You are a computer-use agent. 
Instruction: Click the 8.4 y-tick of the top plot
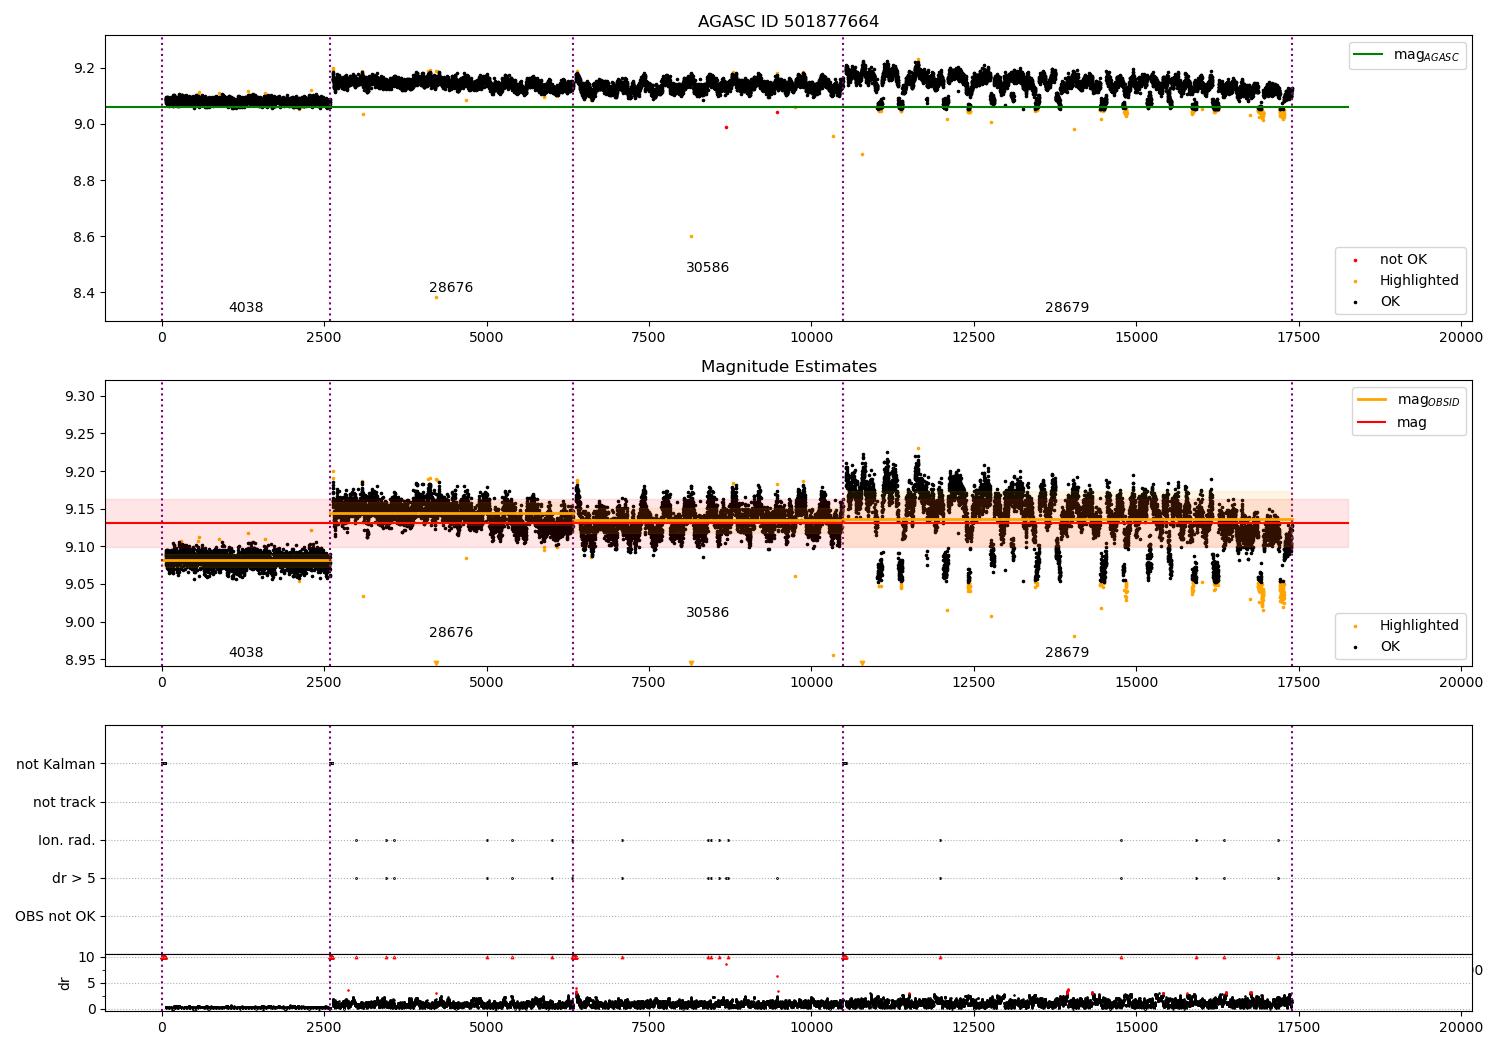[x=85, y=294]
